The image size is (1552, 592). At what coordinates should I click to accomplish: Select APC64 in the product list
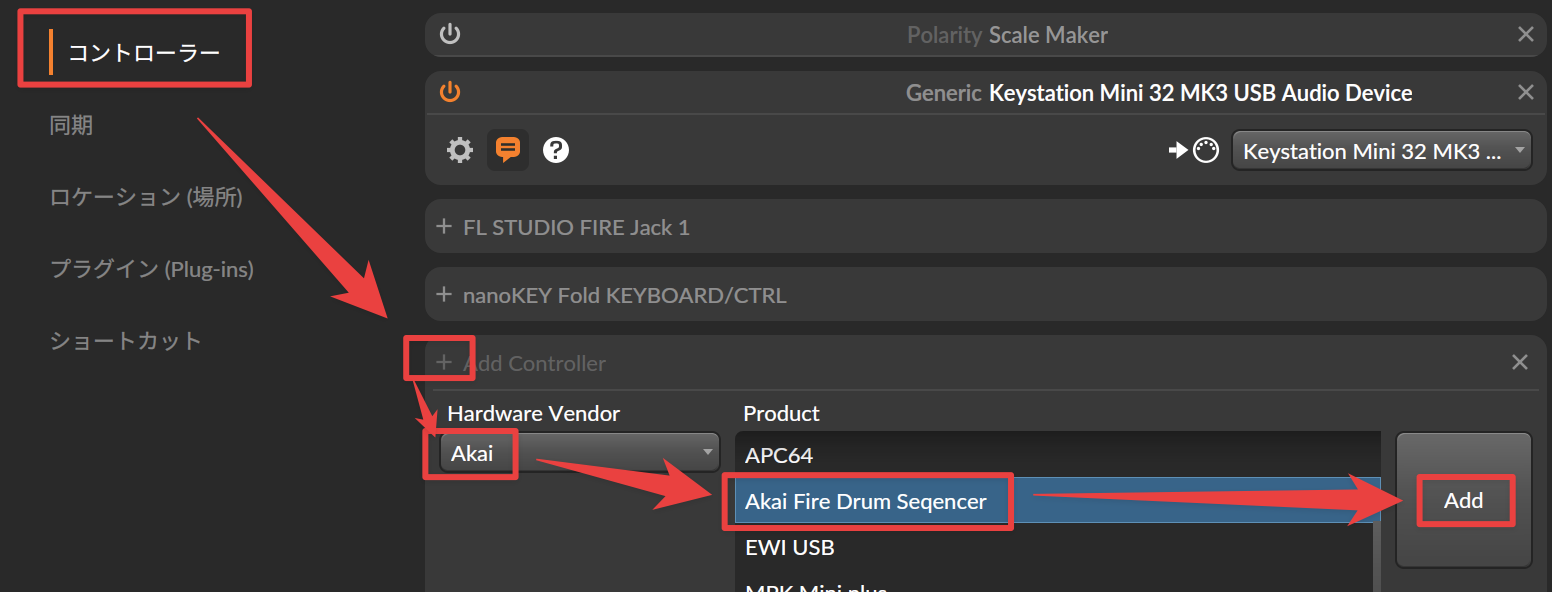tap(779, 456)
